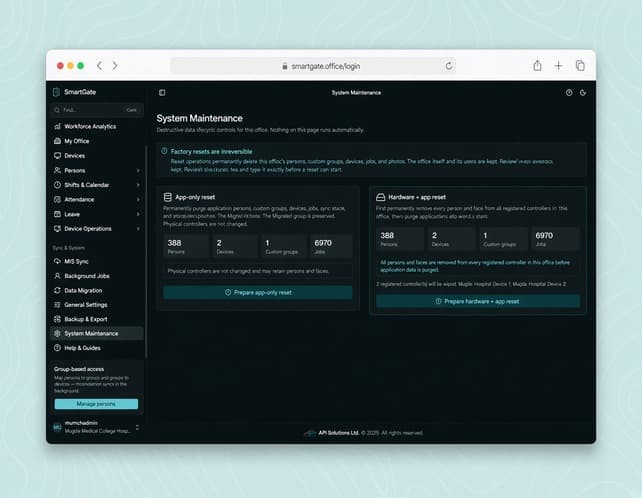Click Prepare app-only reset button
642x498 pixels.
(258, 292)
